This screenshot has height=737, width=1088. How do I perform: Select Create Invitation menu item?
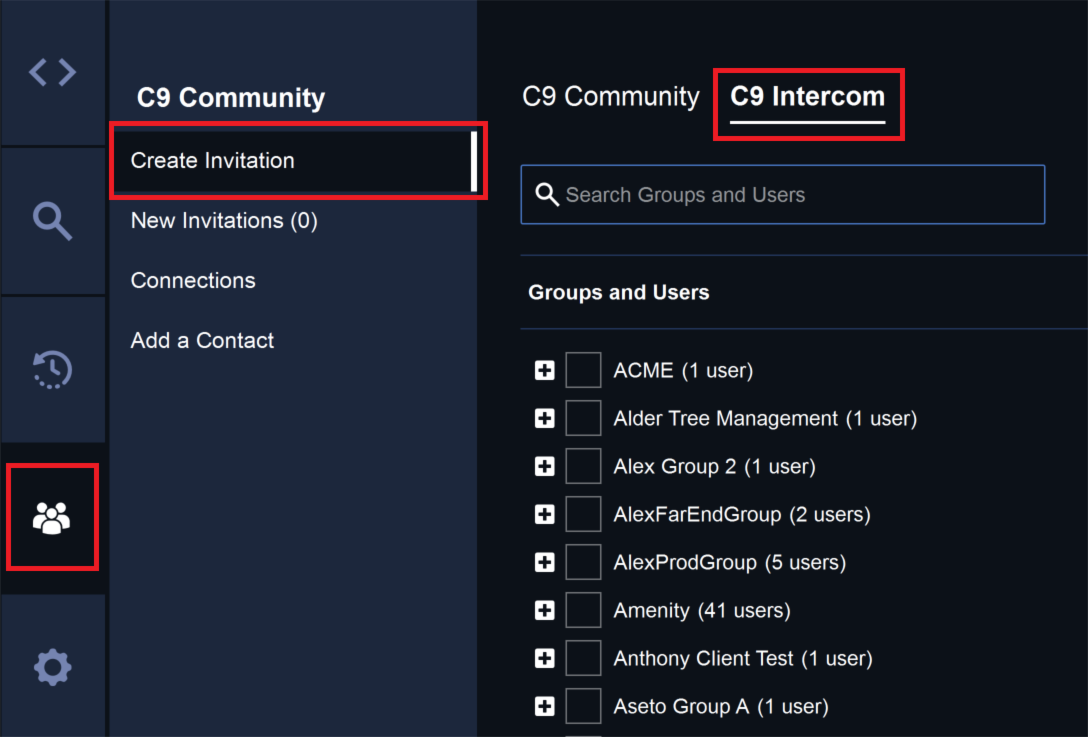coord(296,160)
